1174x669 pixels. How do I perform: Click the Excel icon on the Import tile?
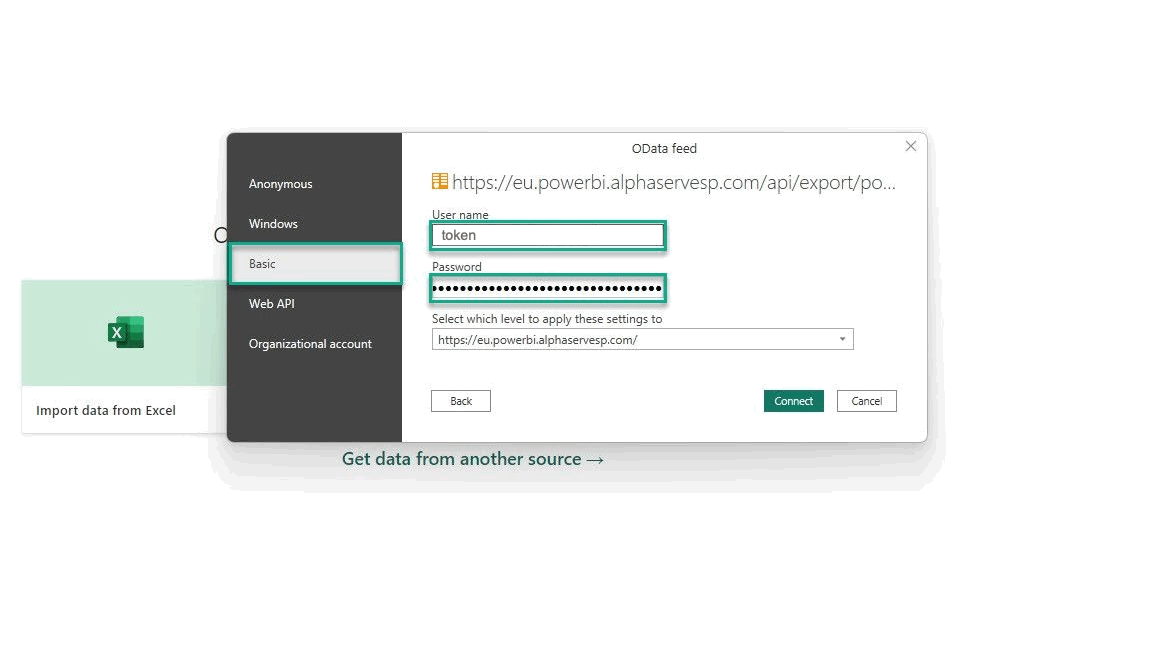[125, 332]
